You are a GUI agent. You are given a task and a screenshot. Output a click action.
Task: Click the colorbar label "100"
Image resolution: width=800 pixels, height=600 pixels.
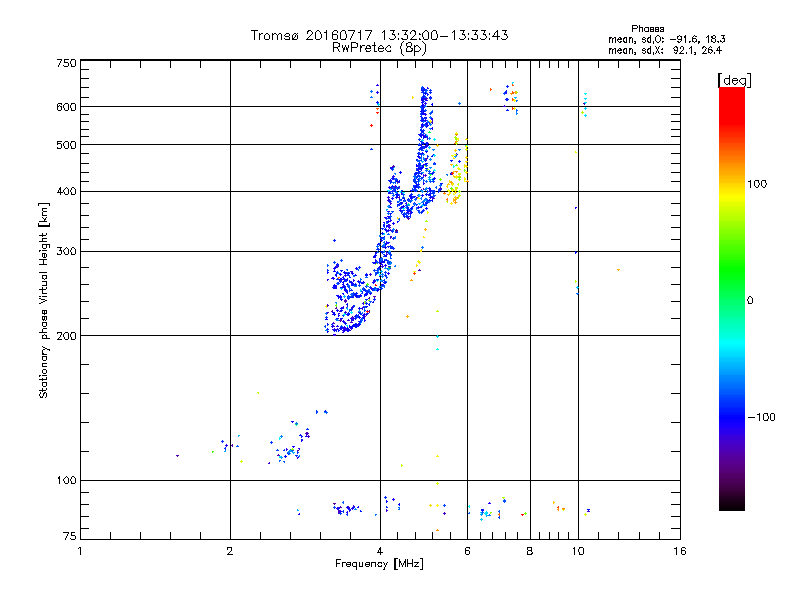click(x=757, y=184)
